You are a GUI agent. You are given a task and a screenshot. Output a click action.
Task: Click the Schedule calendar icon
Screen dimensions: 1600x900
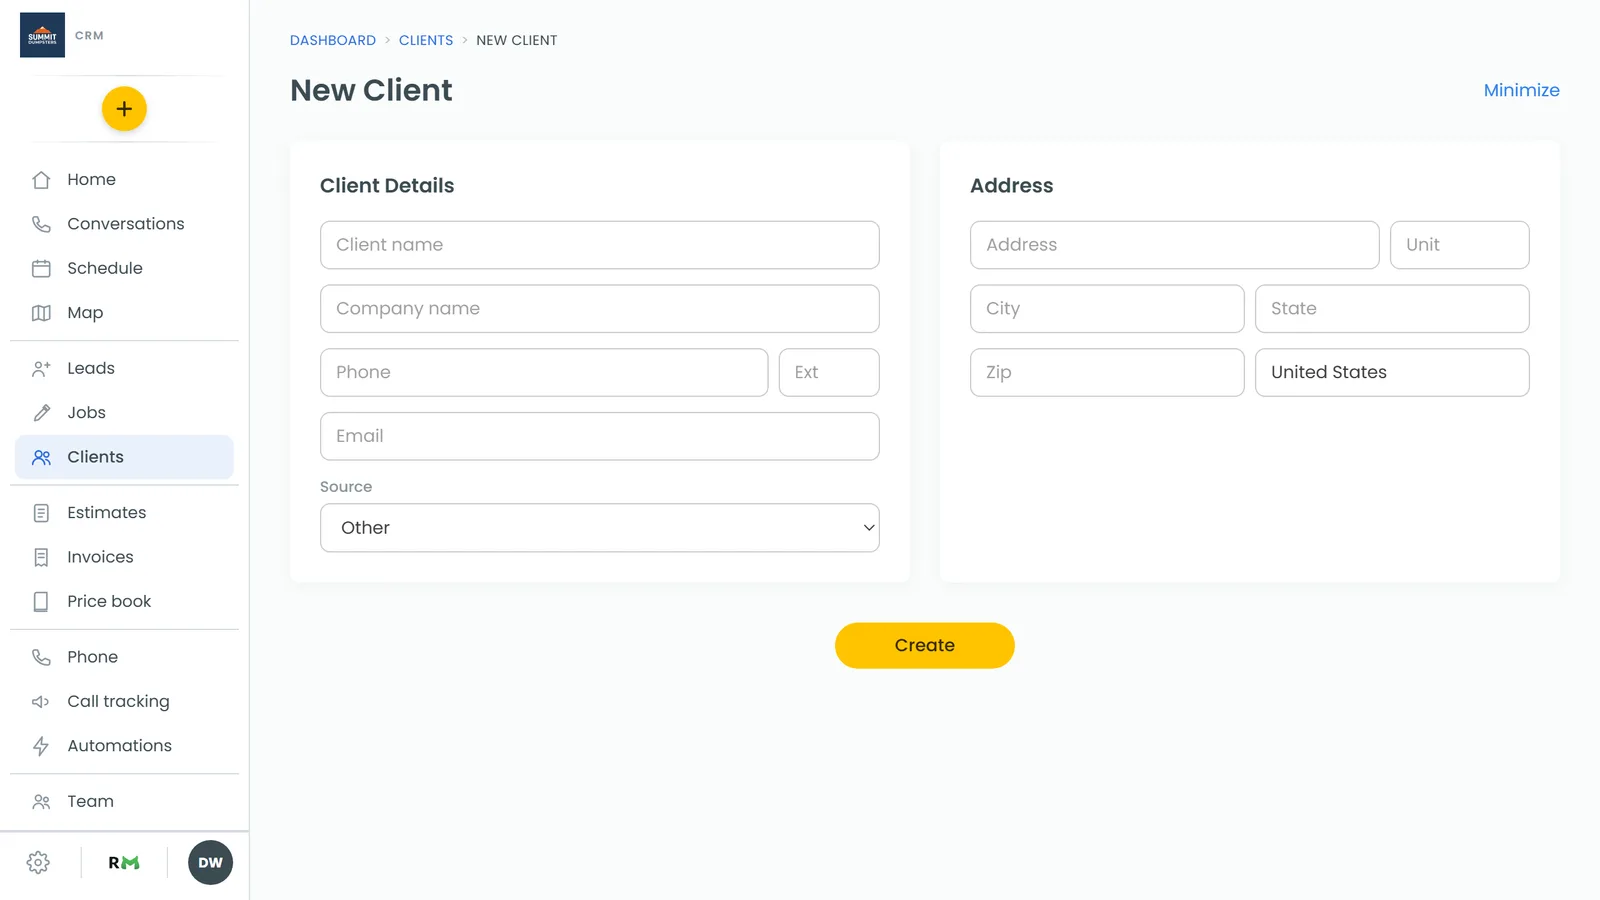[x=41, y=268]
